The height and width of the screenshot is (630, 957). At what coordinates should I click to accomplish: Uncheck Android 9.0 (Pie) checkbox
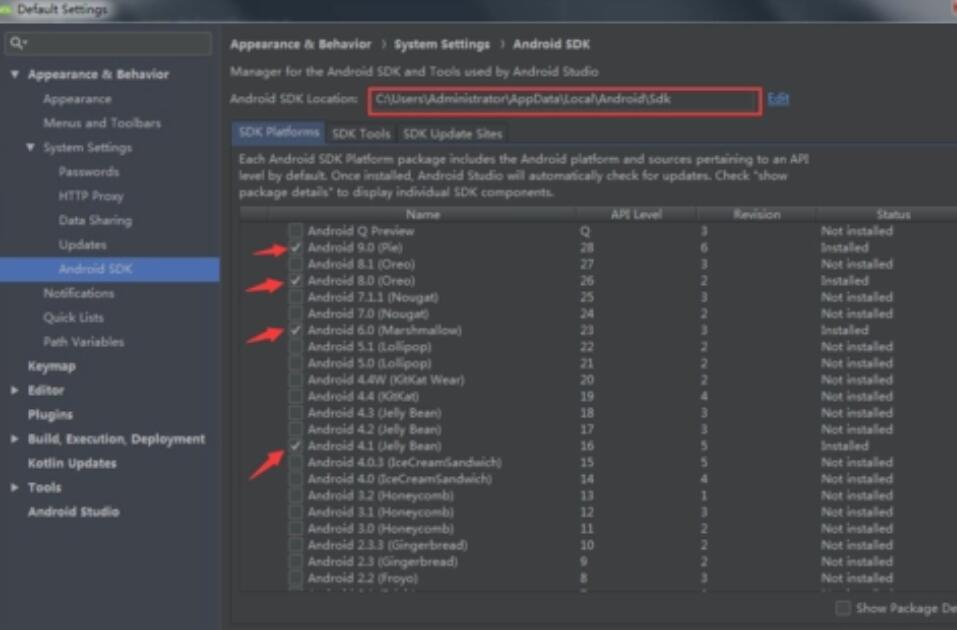point(296,248)
